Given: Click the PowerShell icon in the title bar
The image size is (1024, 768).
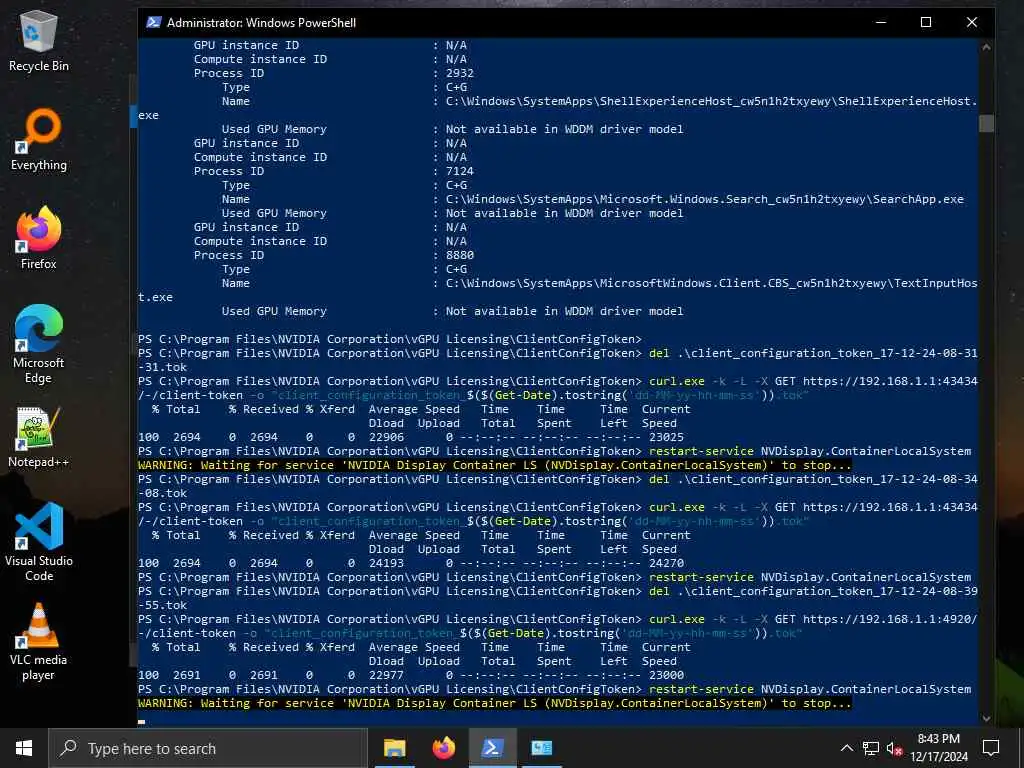Looking at the screenshot, I should pos(153,22).
